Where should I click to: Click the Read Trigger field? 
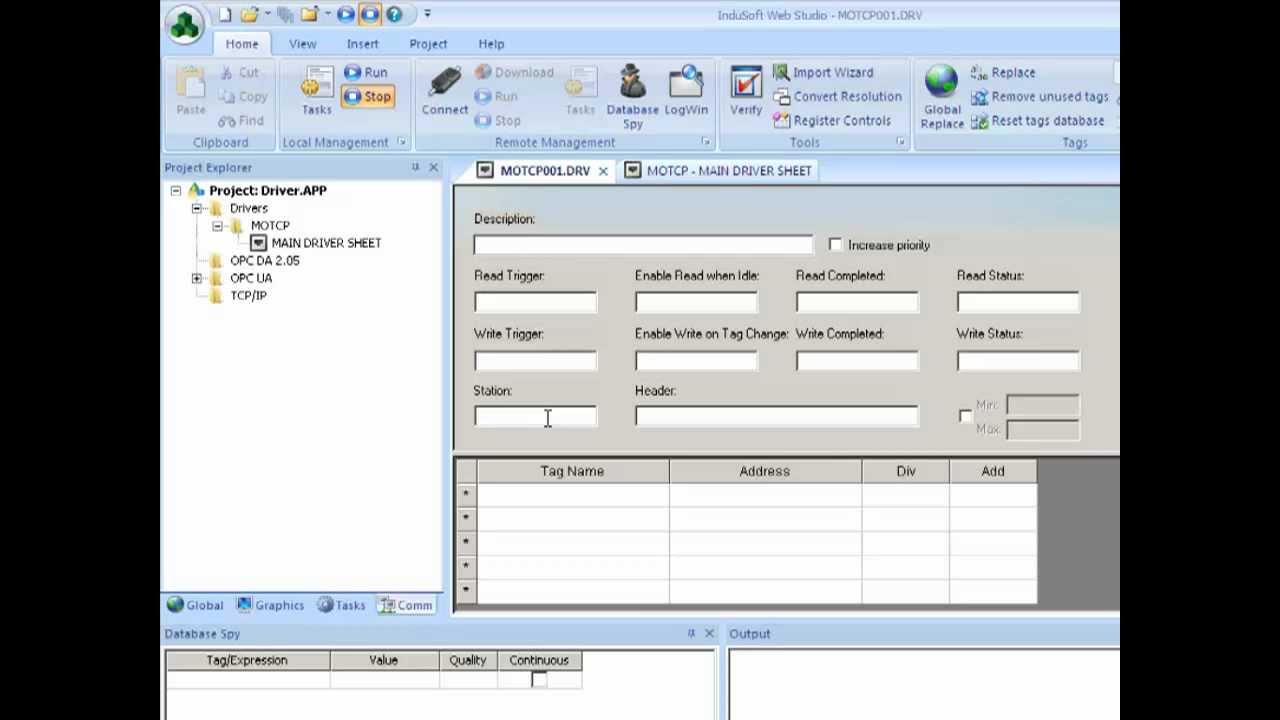coord(535,302)
